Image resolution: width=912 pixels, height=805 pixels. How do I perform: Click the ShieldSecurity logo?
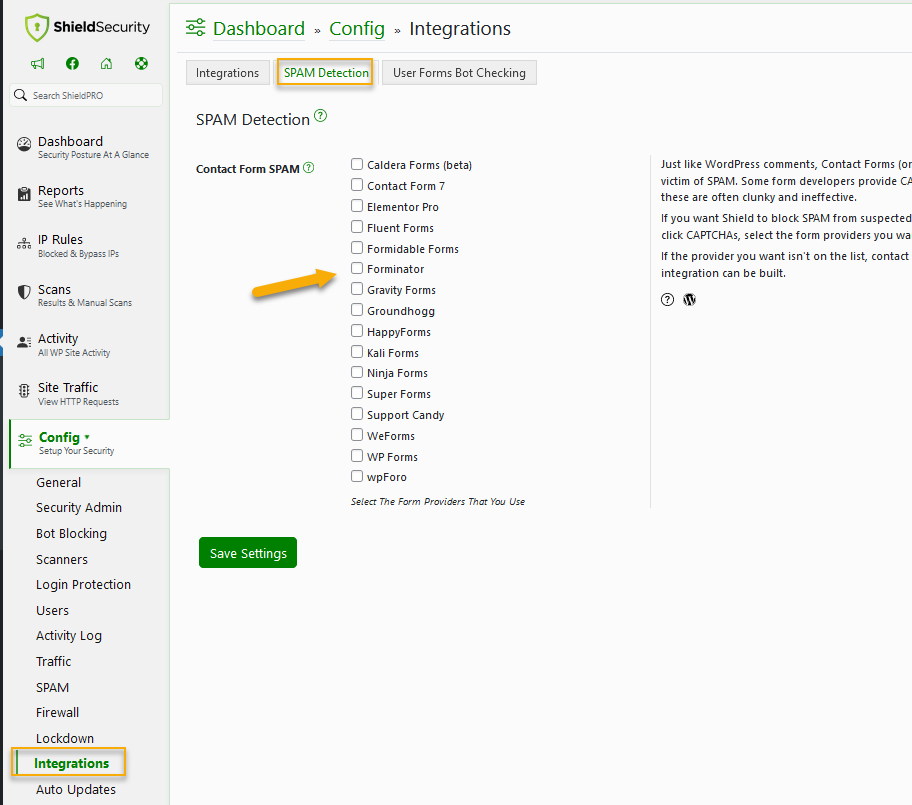tap(87, 27)
